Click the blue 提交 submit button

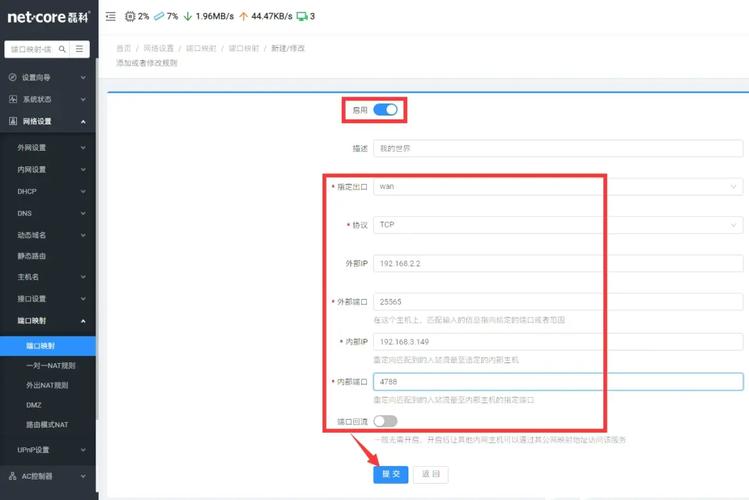(391, 474)
